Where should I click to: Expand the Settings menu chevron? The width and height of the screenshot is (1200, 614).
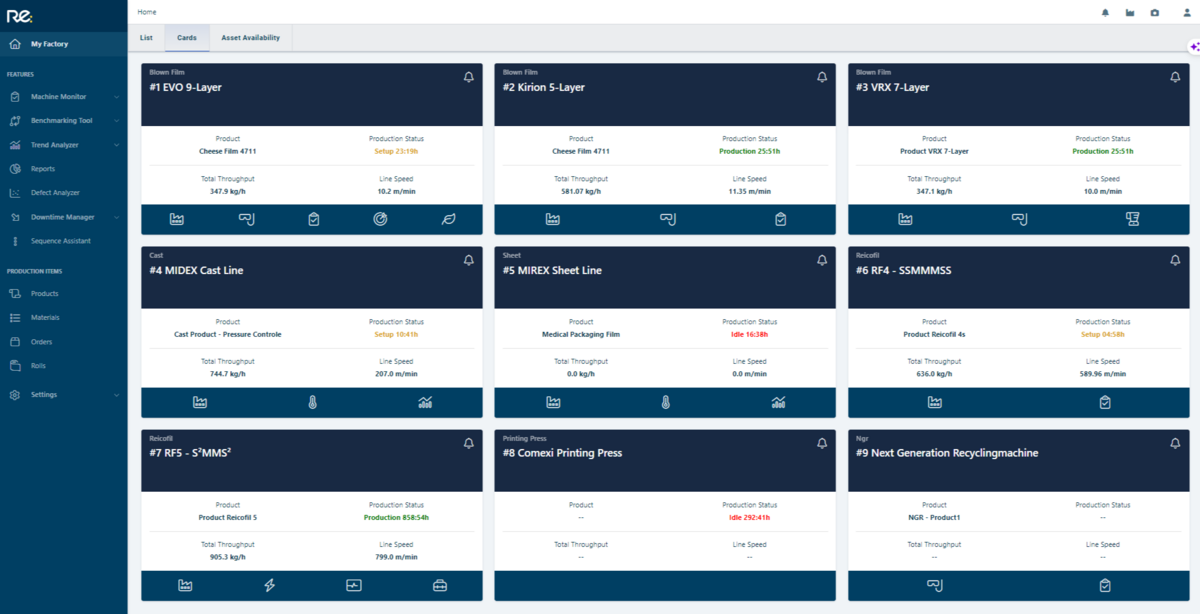[117, 395]
